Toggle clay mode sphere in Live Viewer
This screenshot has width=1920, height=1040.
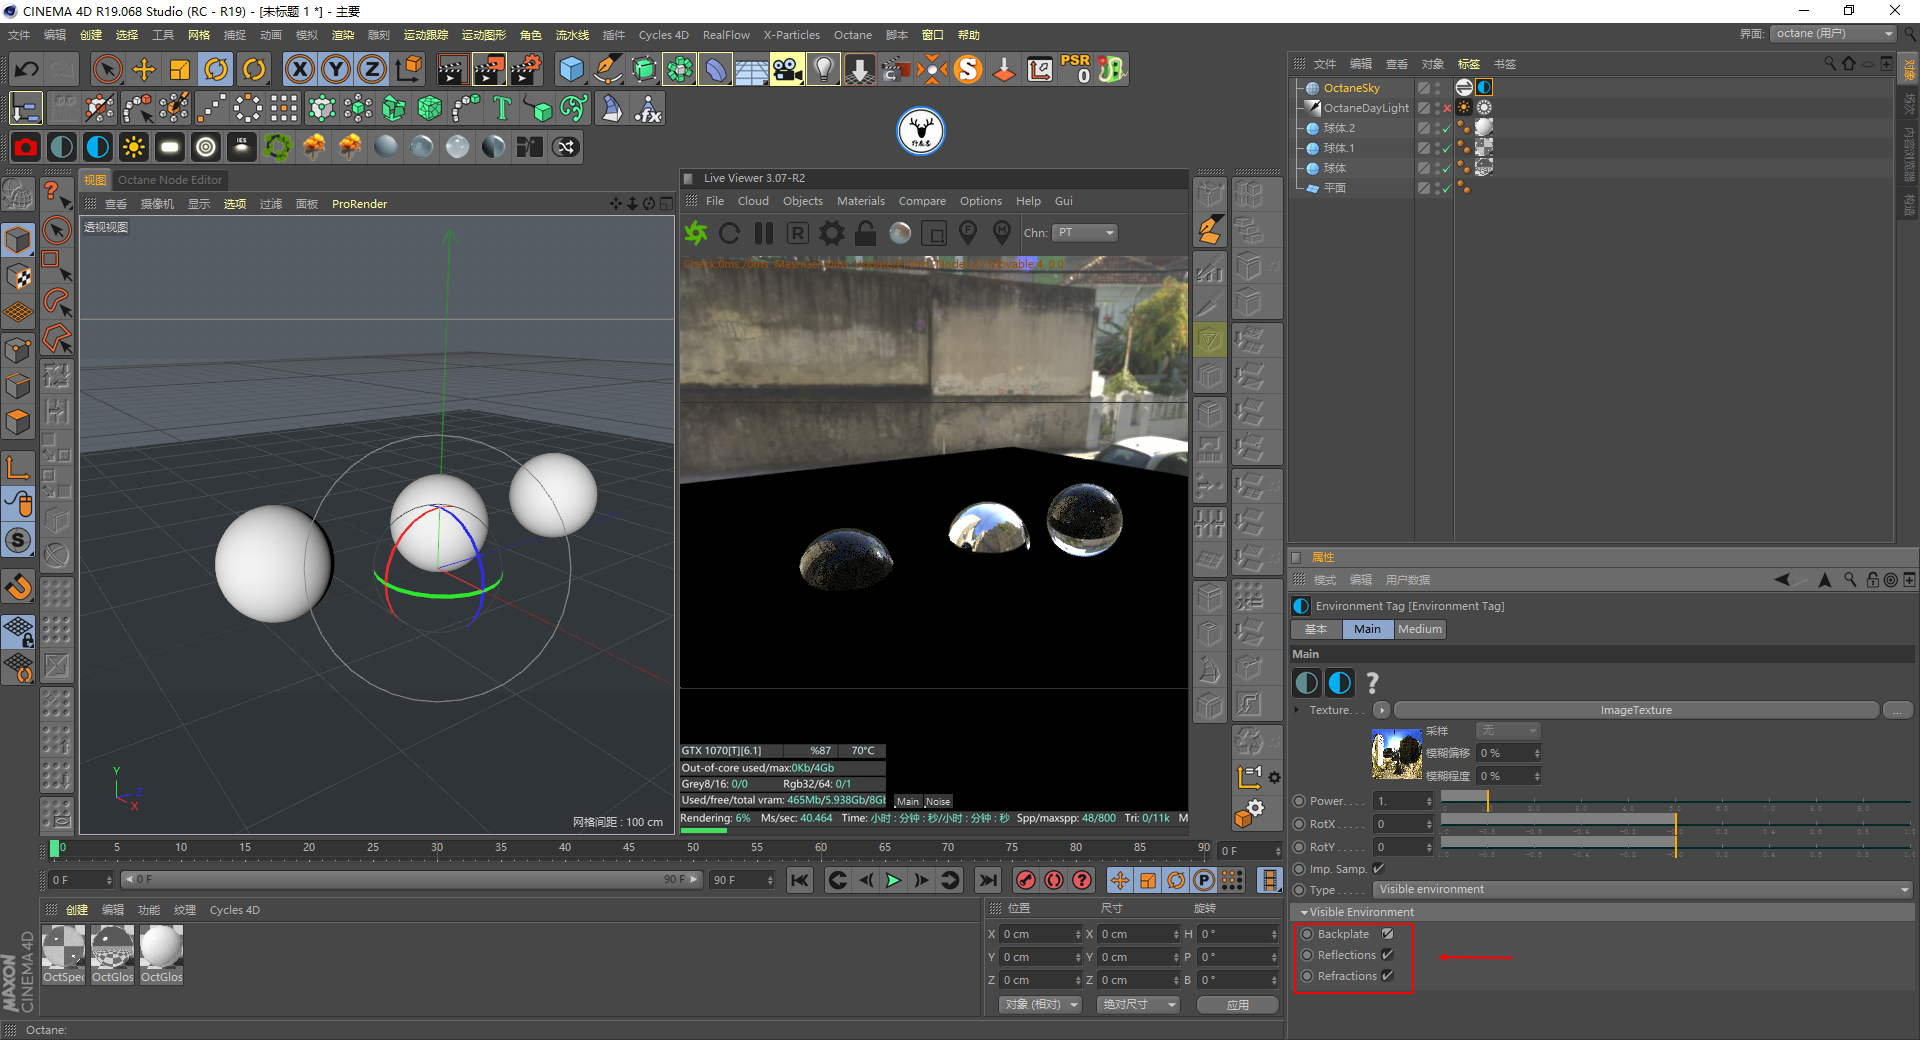900,233
